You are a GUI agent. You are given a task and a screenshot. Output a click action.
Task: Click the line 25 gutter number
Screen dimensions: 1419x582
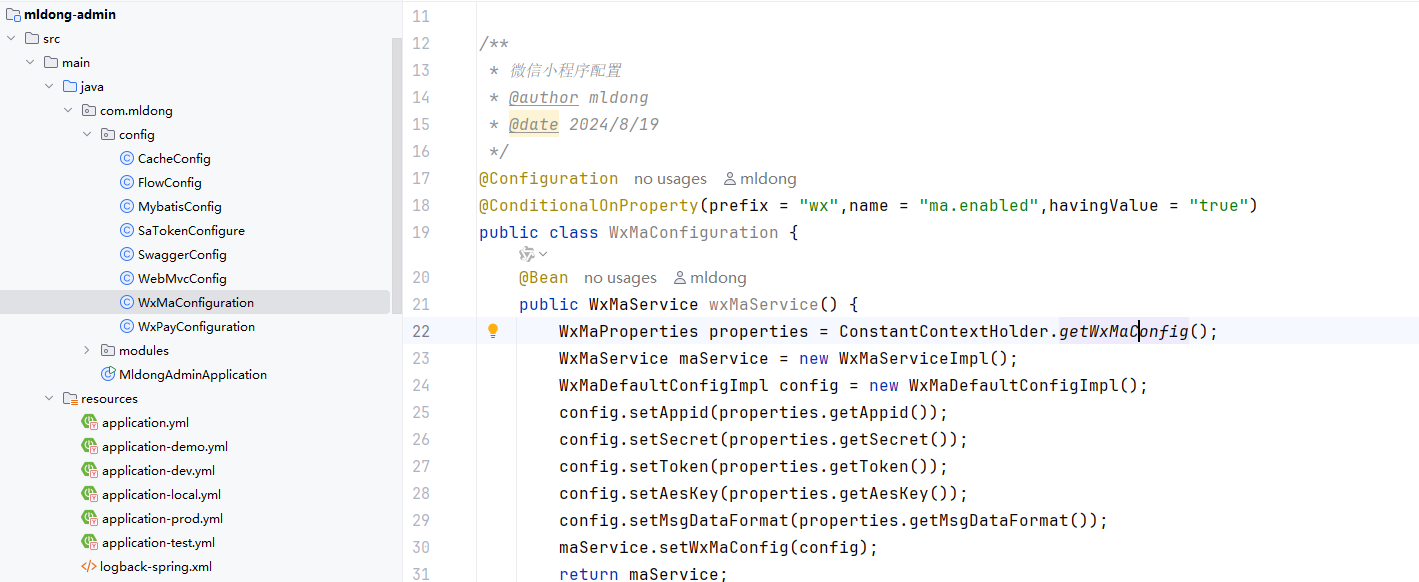(420, 412)
